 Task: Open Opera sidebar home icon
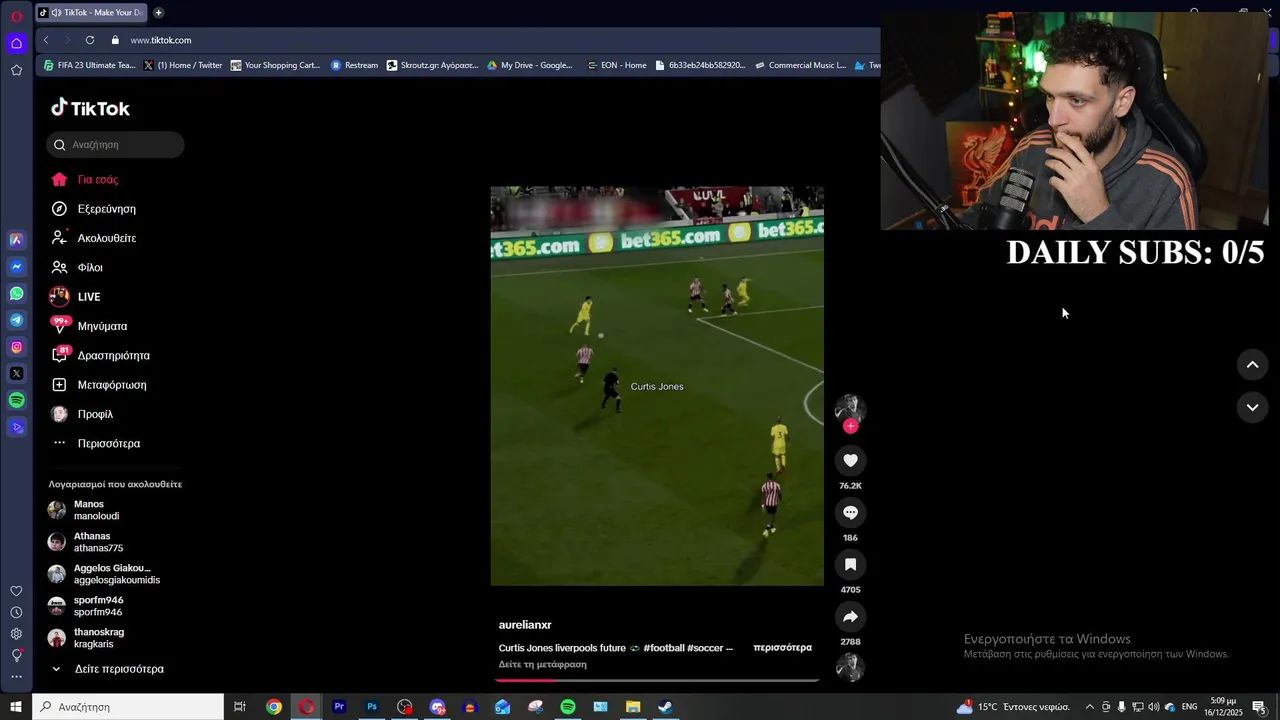pyautogui.click(x=16, y=43)
